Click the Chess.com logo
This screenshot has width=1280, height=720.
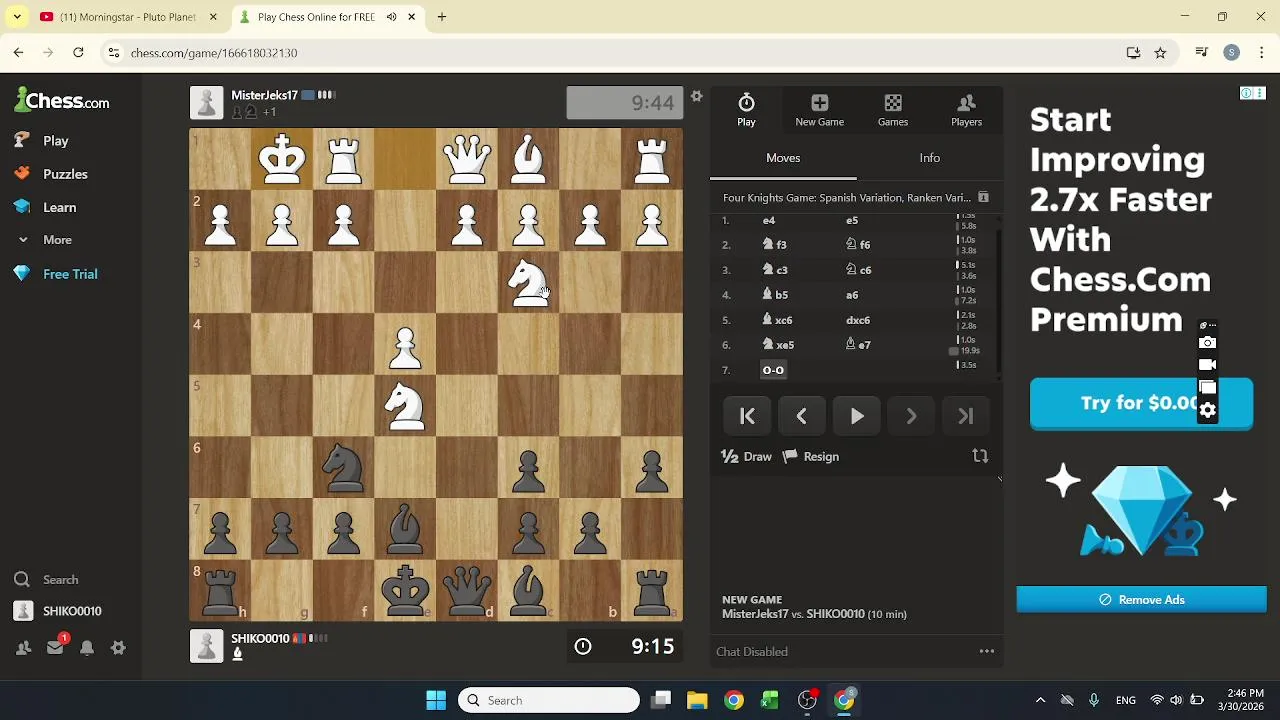(62, 101)
